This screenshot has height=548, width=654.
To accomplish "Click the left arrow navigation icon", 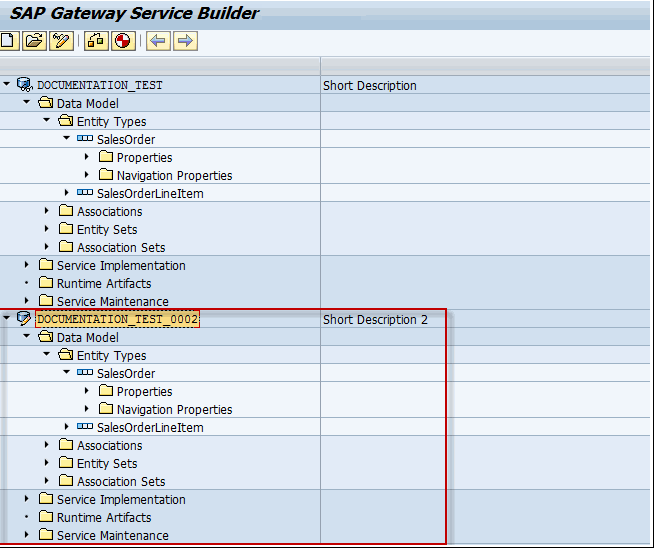I will (158, 41).
